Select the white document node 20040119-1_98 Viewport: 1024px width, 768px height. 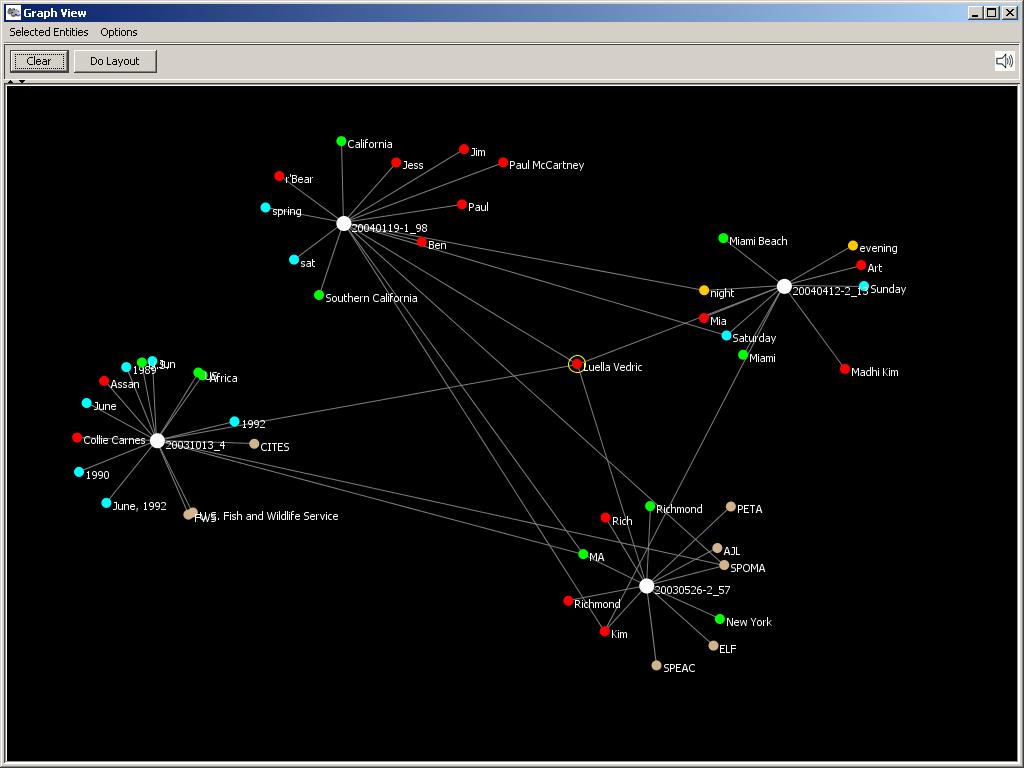click(x=344, y=224)
